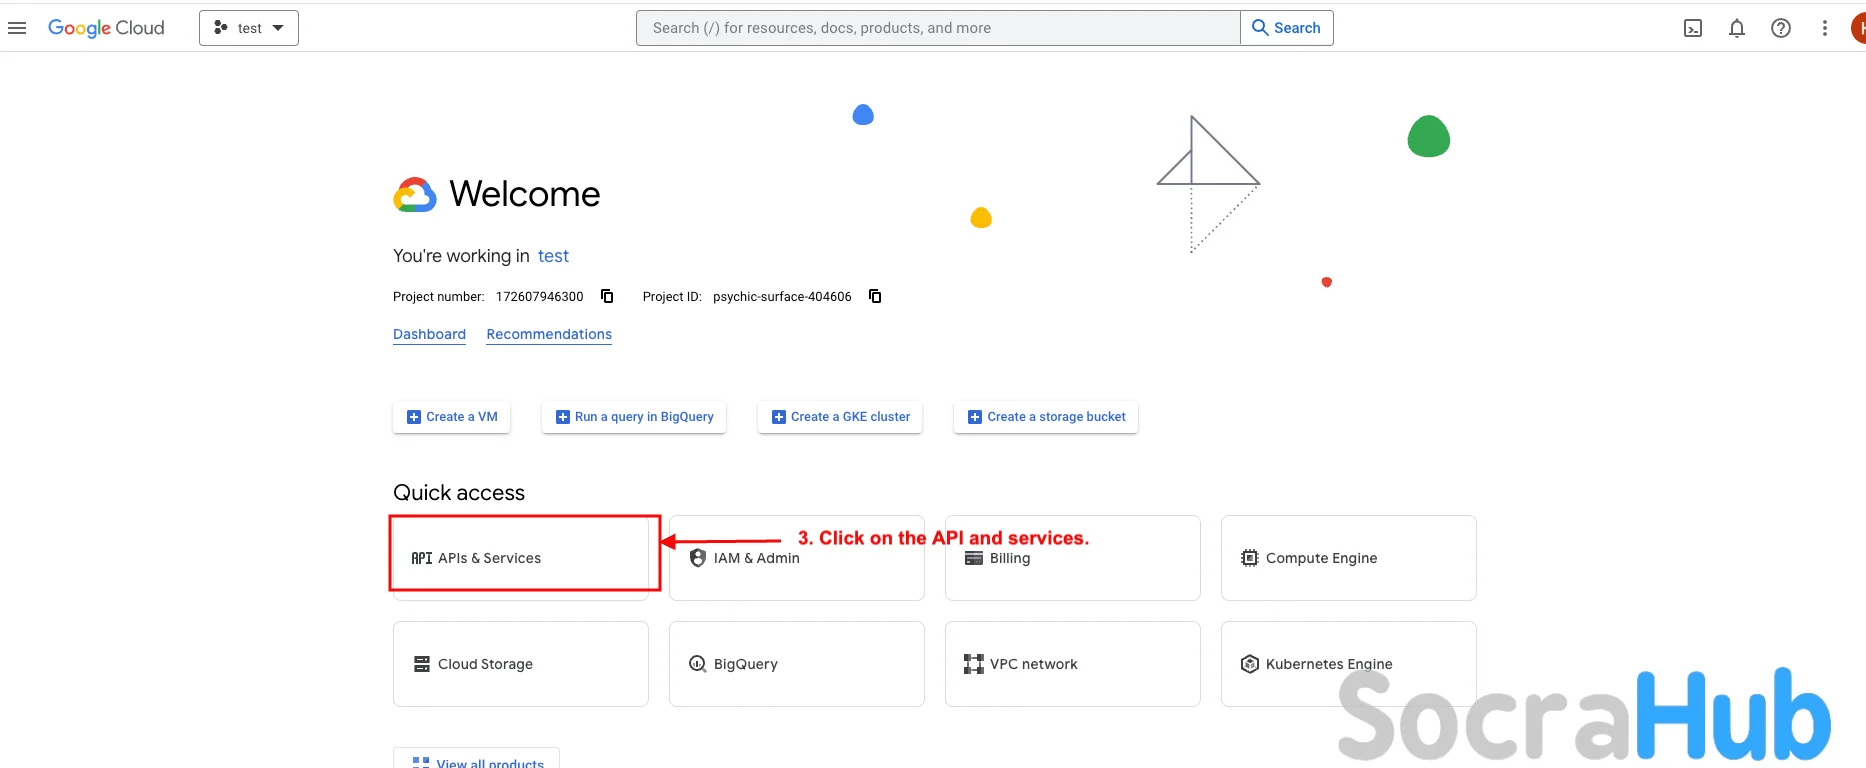Image resolution: width=1866 pixels, height=768 pixels.
Task: Copy the project ID
Action: pyautogui.click(x=875, y=296)
